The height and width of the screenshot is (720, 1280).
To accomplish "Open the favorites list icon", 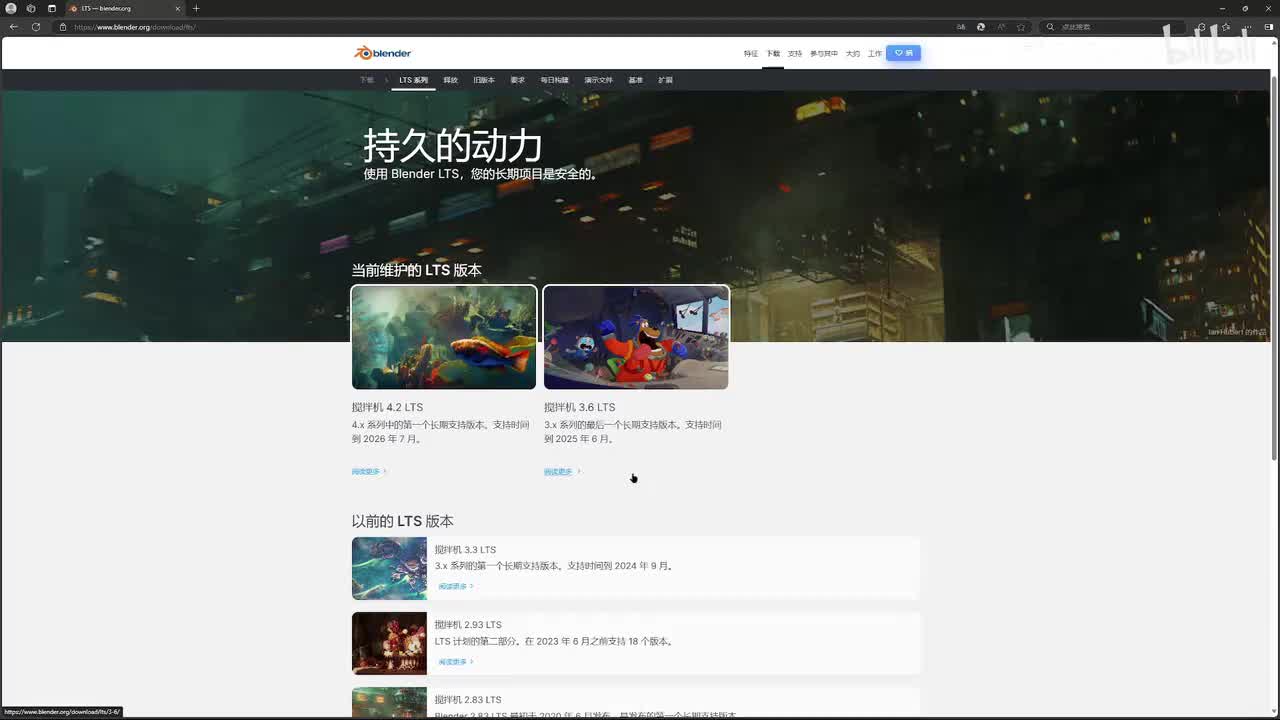I will click(1226, 27).
